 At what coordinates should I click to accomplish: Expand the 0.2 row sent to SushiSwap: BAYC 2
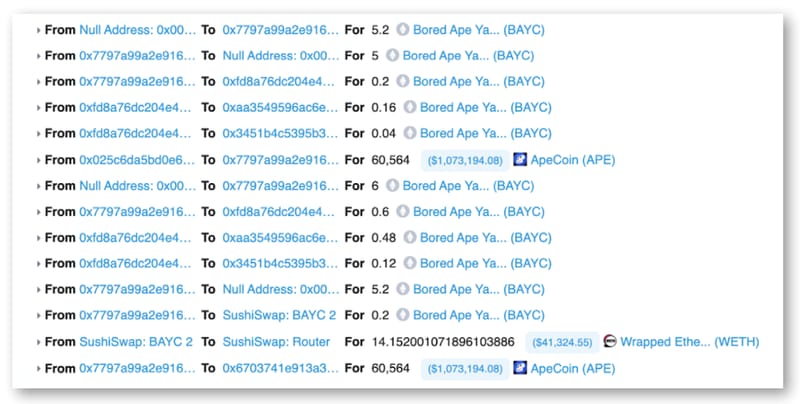pos(38,315)
